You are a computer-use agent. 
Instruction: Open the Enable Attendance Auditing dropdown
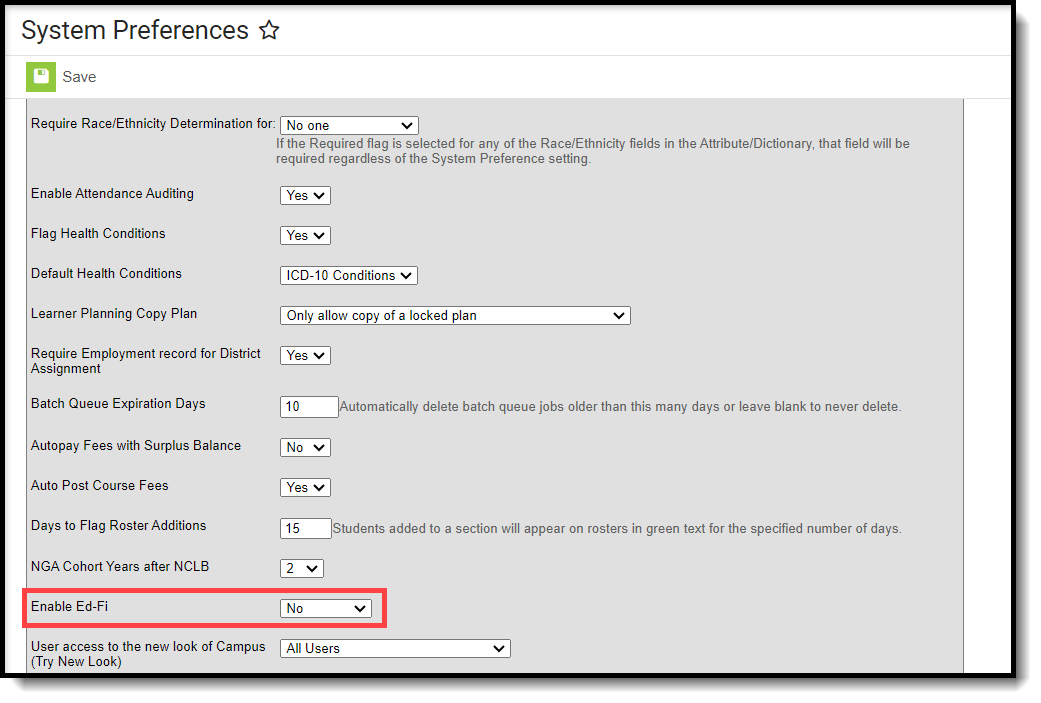pyautogui.click(x=305, y=195)
